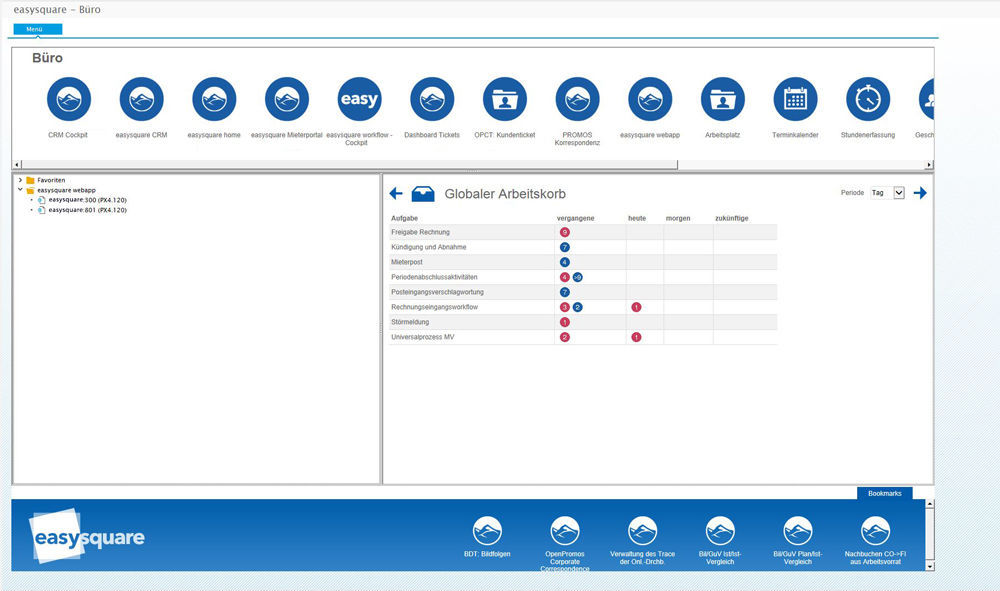Go forward with right arrow near Periode
The image size is (1000, 591).
click(x=920, y=193)
